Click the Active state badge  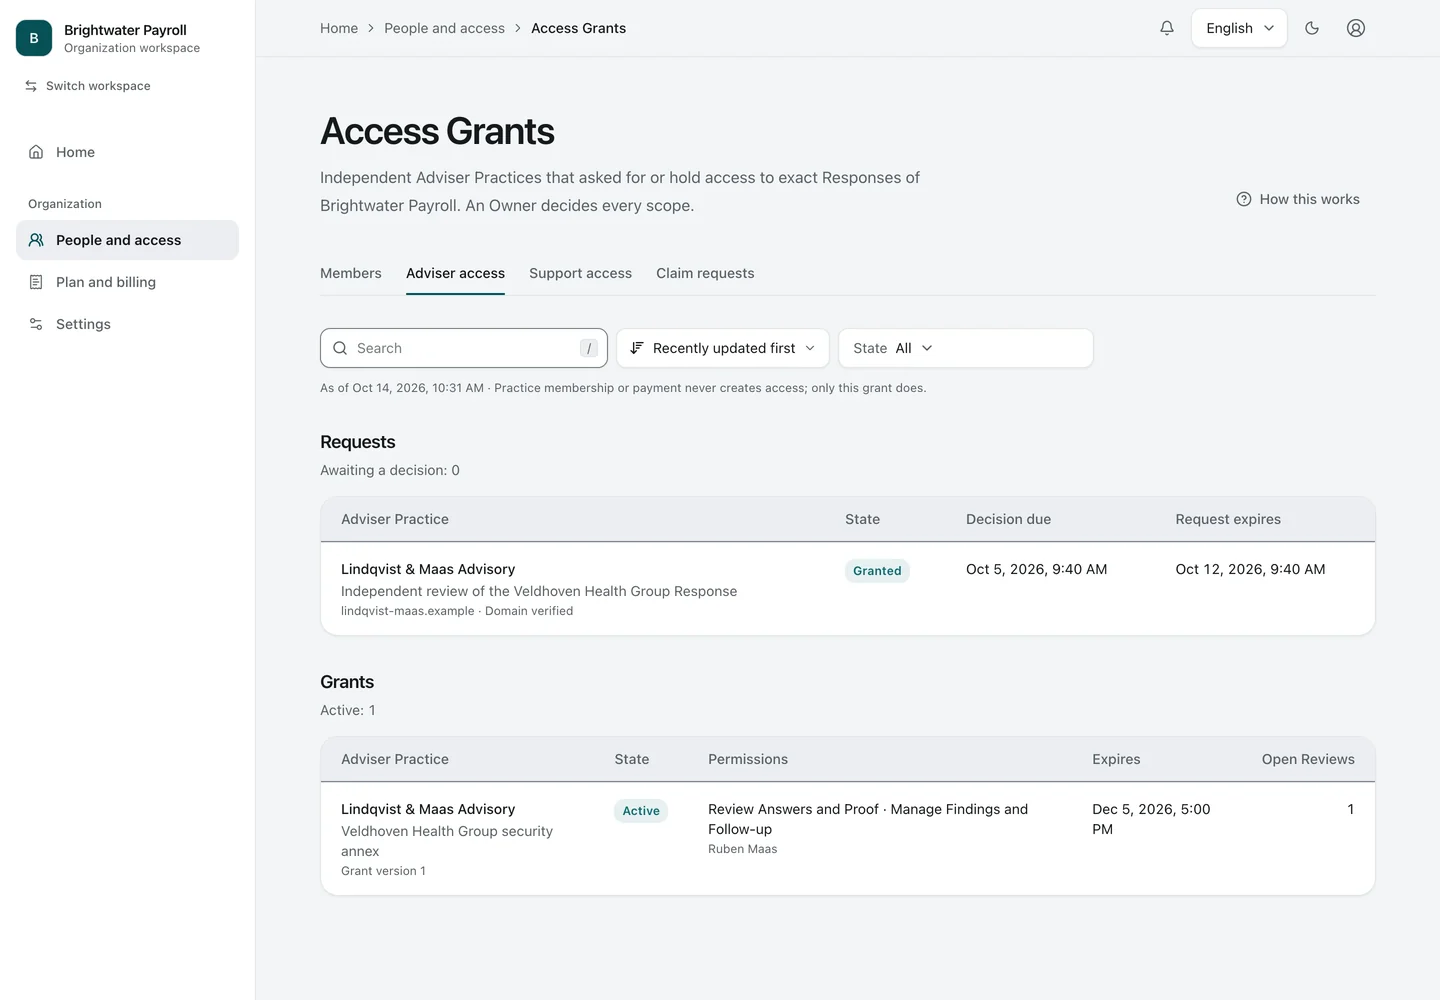pos(641,811)
